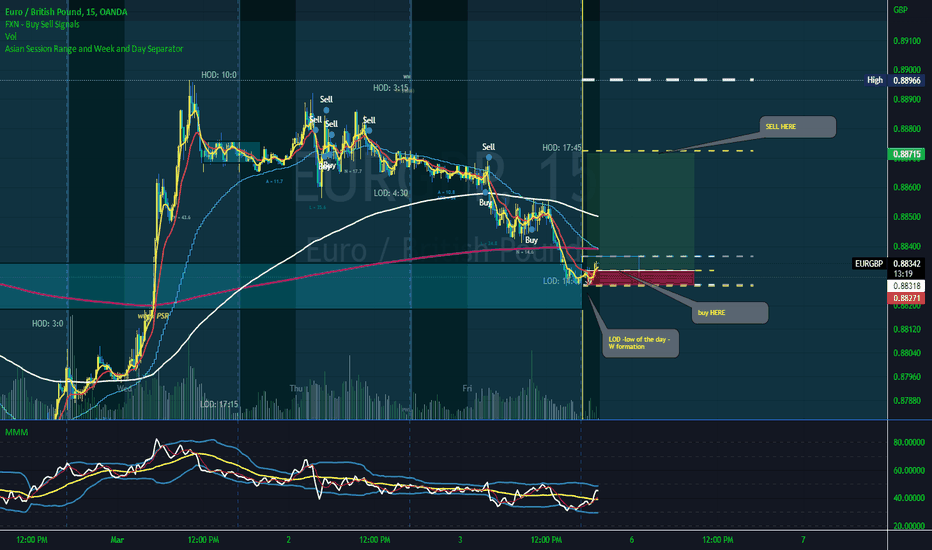Click 0.88400 on the price axis
The height and width of the screenshot is (550, 932).
pos(907,246)
